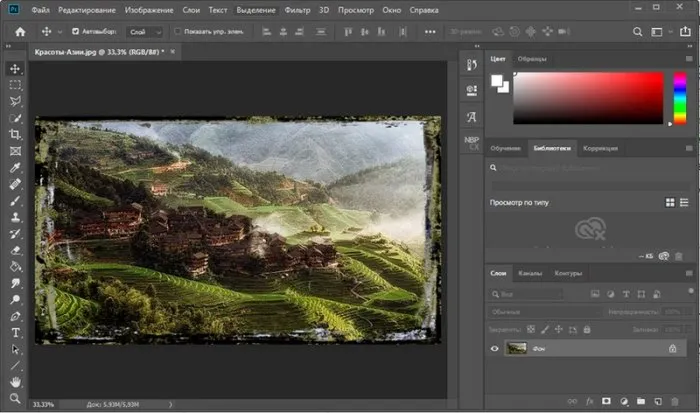This screenshot has width=700, height=413.
Task: Select the Dodge tool
Action: click(15, 300)
